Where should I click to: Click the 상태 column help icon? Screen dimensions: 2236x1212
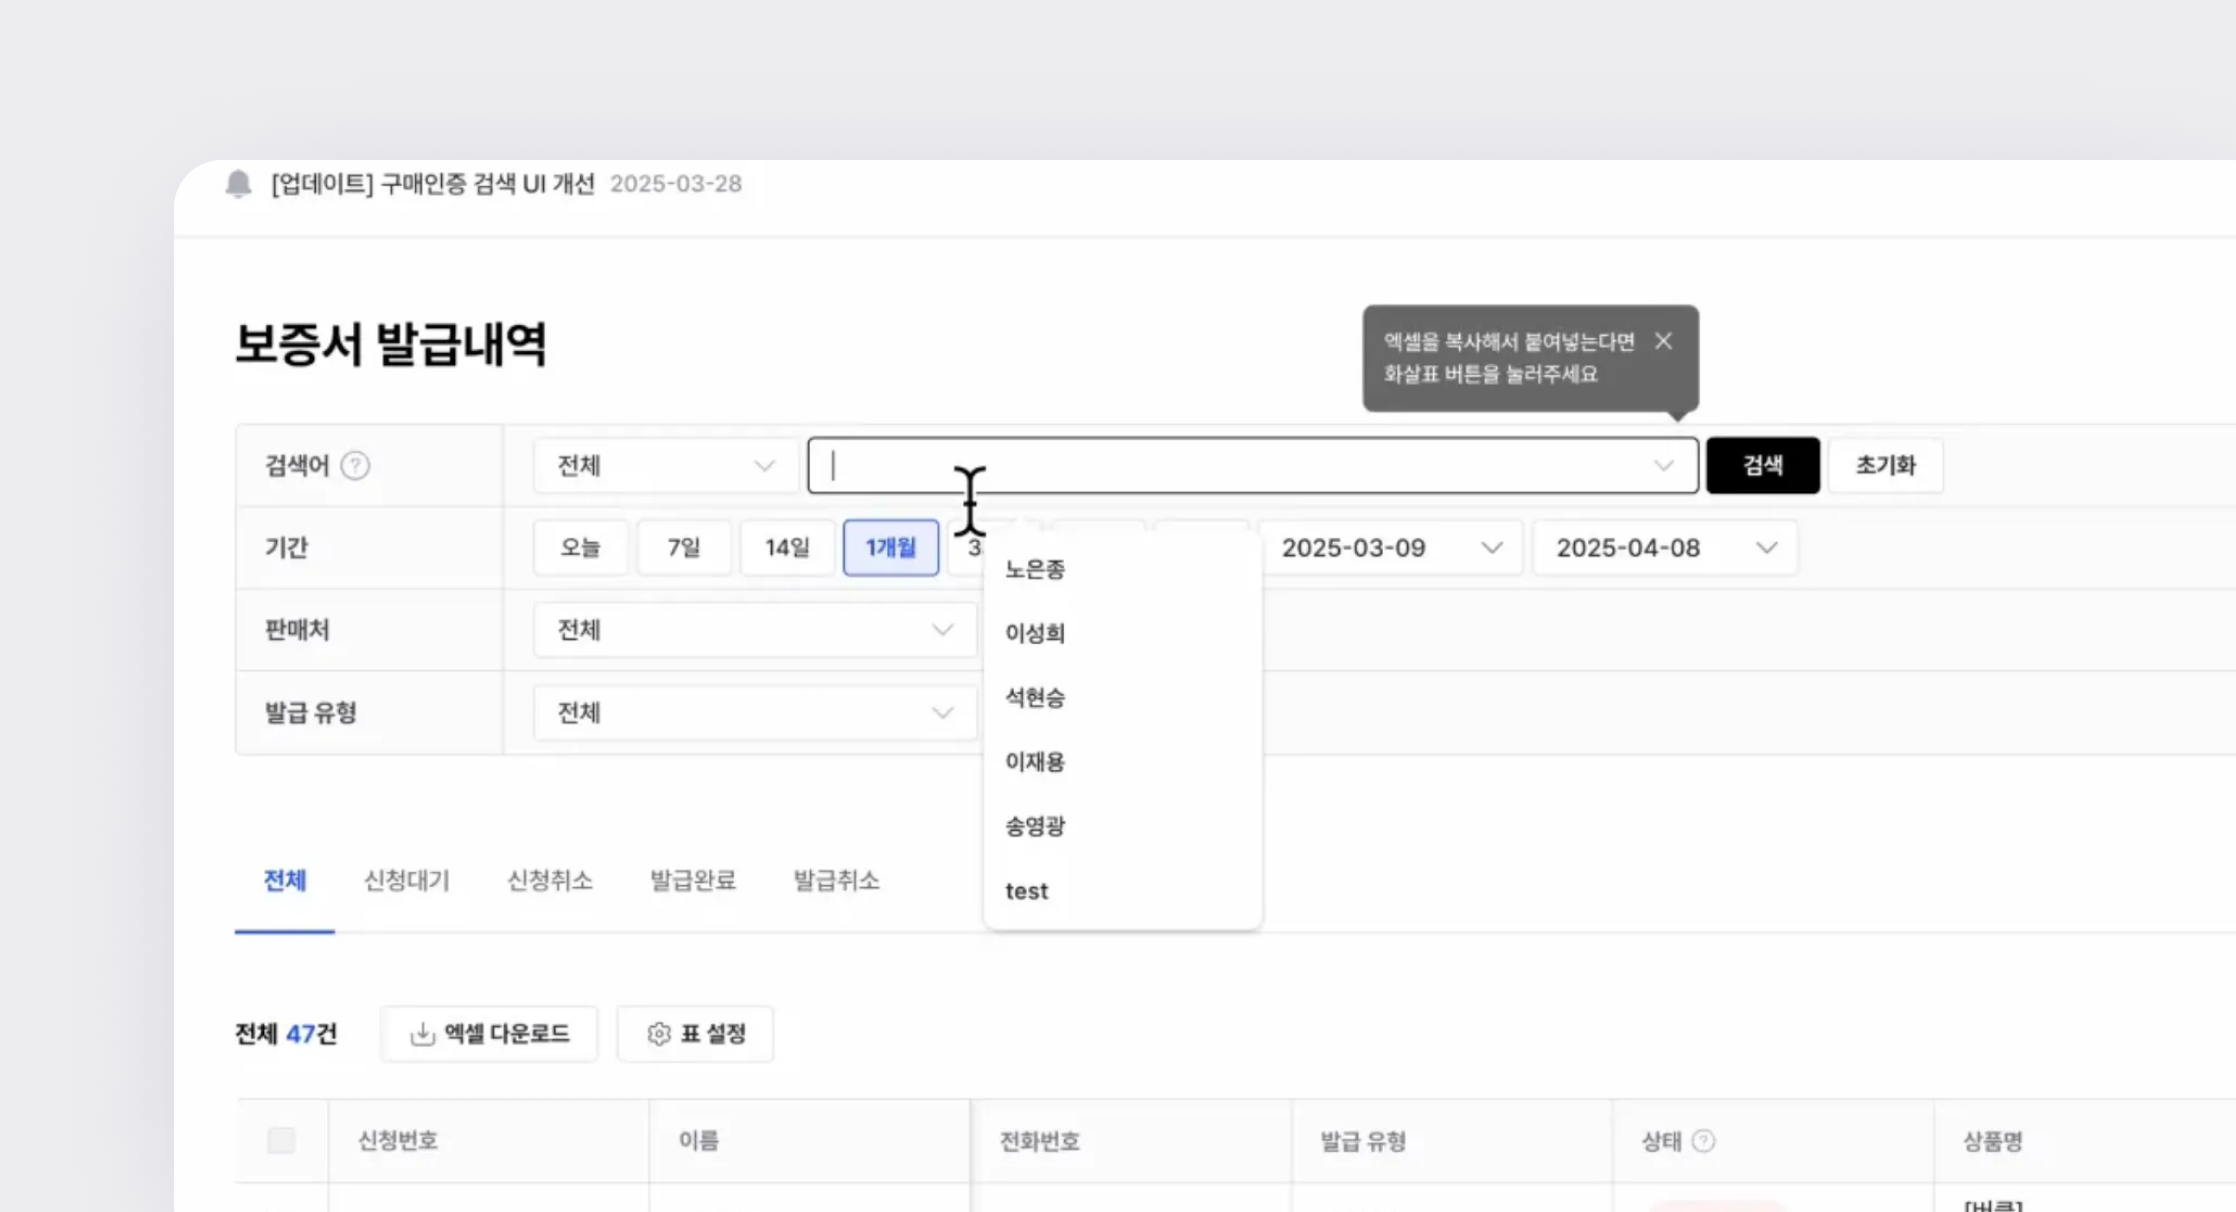(1704, 1141)
